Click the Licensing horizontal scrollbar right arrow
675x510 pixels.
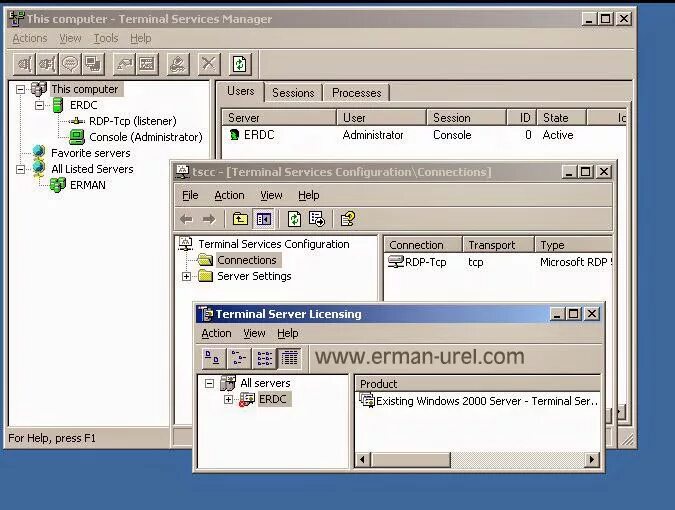pyautogui.click(x=592, y=460)
